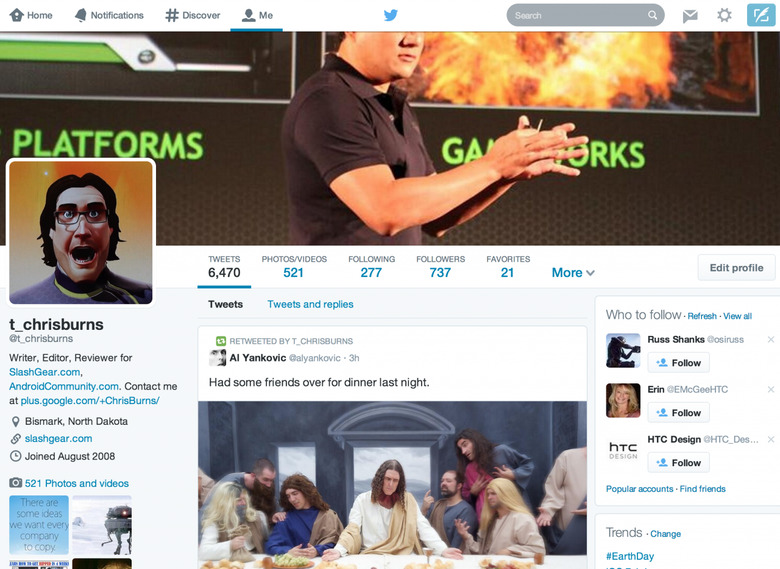The image size is (780, 569).
Task: Expand the More dropdown
Action: (573, 273)
